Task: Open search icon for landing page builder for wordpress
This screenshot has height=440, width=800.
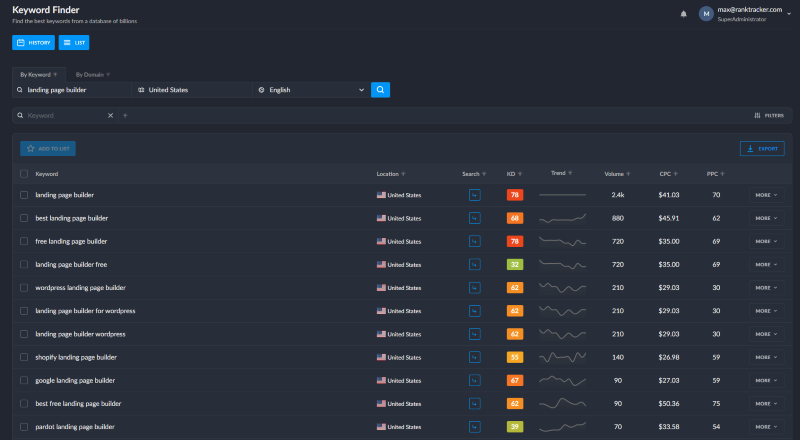Action: (474, 311)
